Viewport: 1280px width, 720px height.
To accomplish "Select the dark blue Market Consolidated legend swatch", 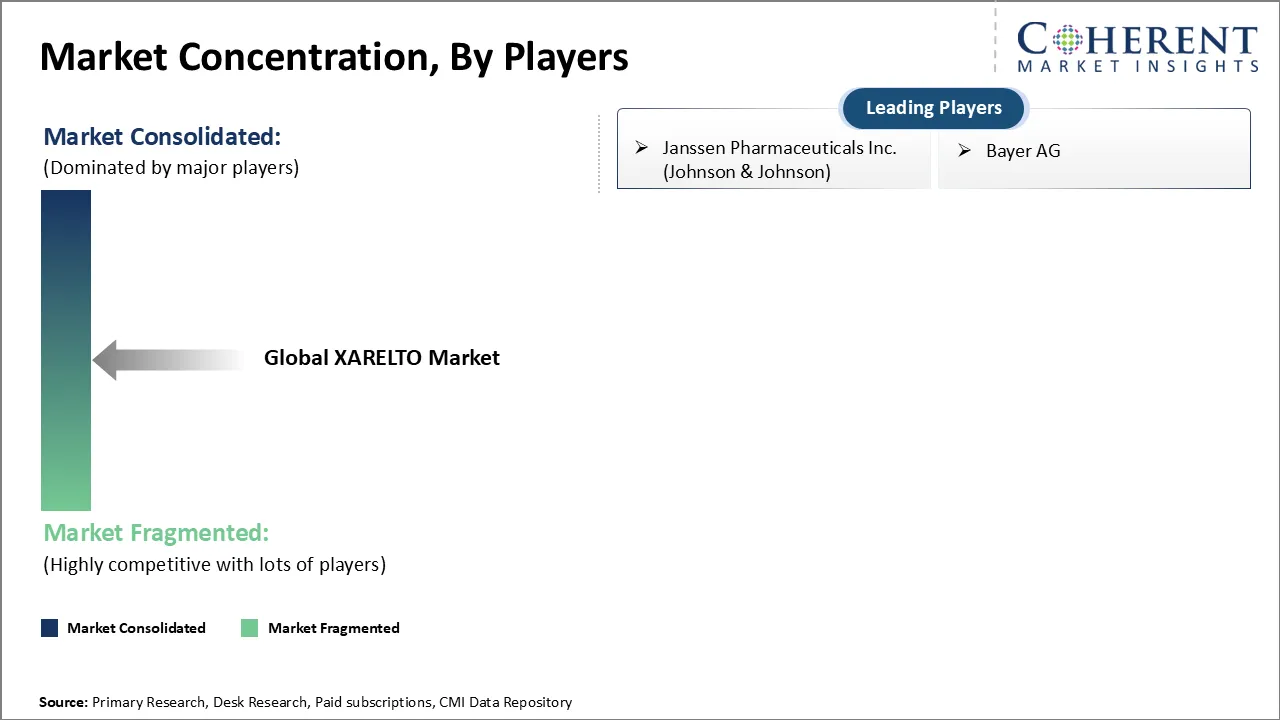I will point(50,628).
